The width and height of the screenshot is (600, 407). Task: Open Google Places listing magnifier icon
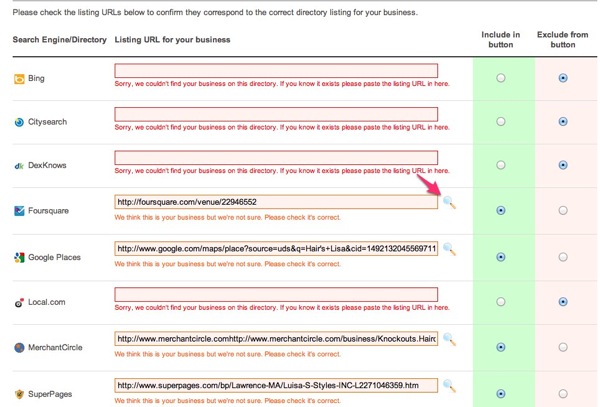pos(449,249)
